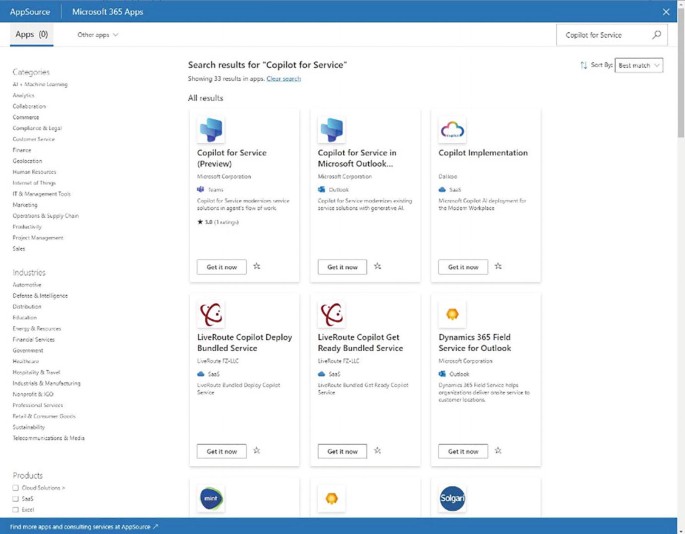Image resolution: width=685 pixels, height=534 pixels.
Task: Click the Microsoft 365 Apps header label
Action: pyautogui.click(x=107, y=12)
